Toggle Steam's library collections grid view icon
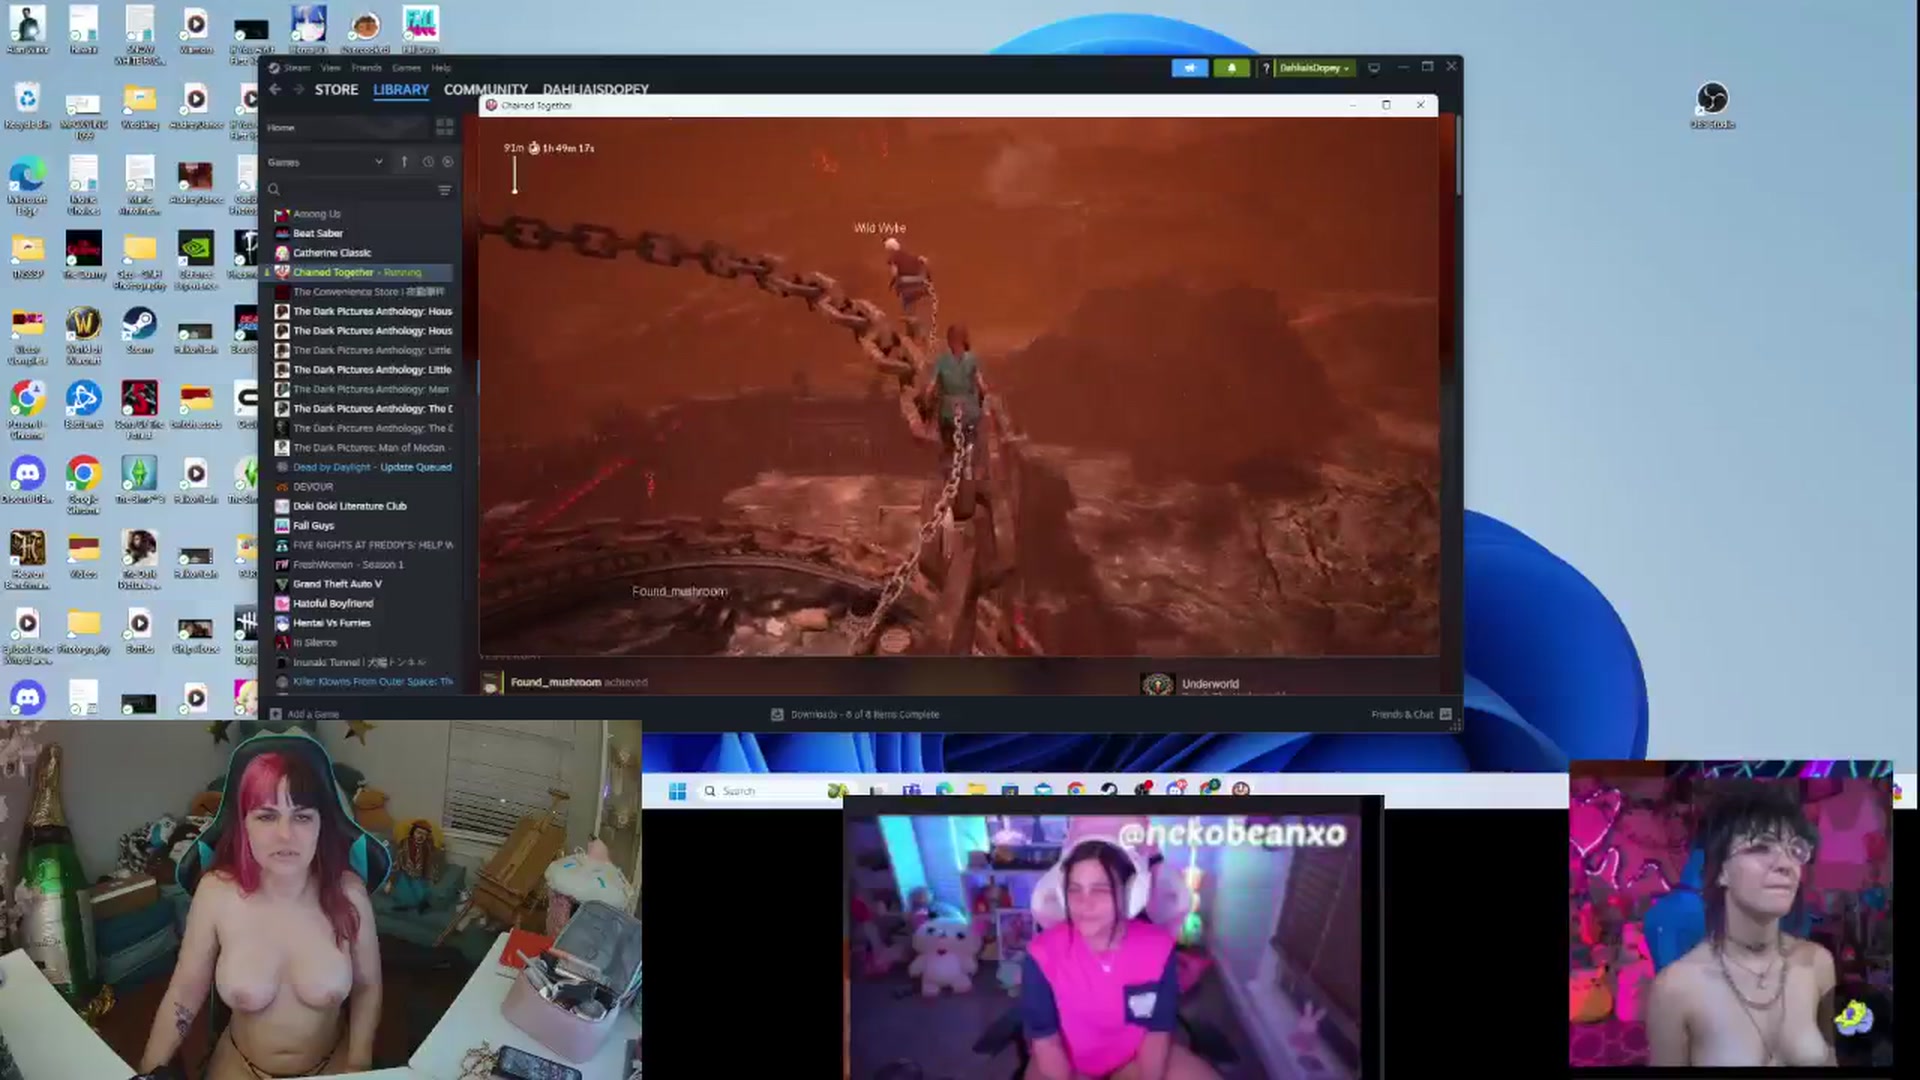Screen dimensions: 1920x1080 coord(444,127)
